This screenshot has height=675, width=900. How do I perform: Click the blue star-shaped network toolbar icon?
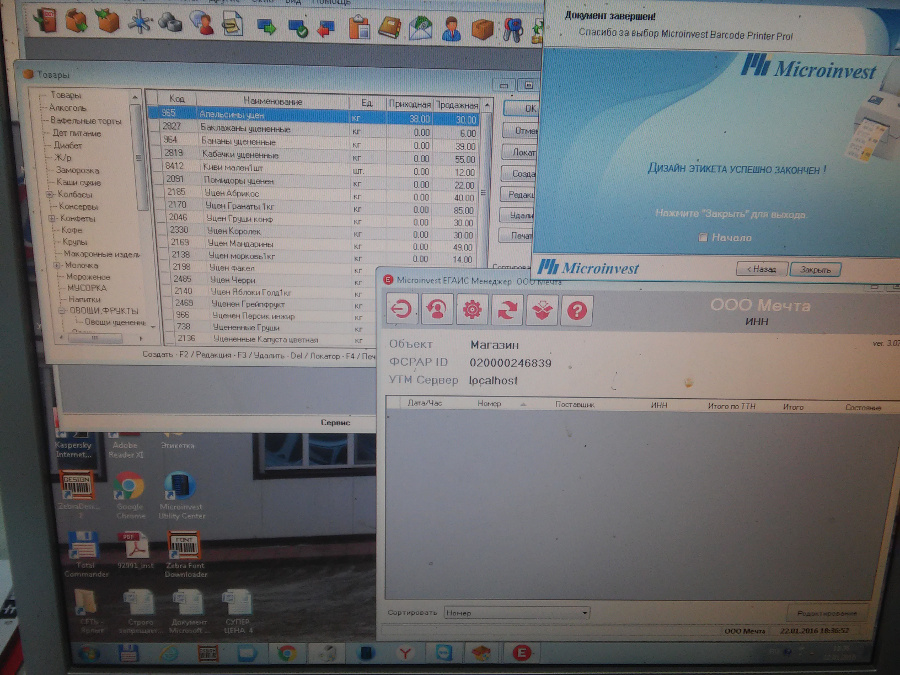pos(139,22)
